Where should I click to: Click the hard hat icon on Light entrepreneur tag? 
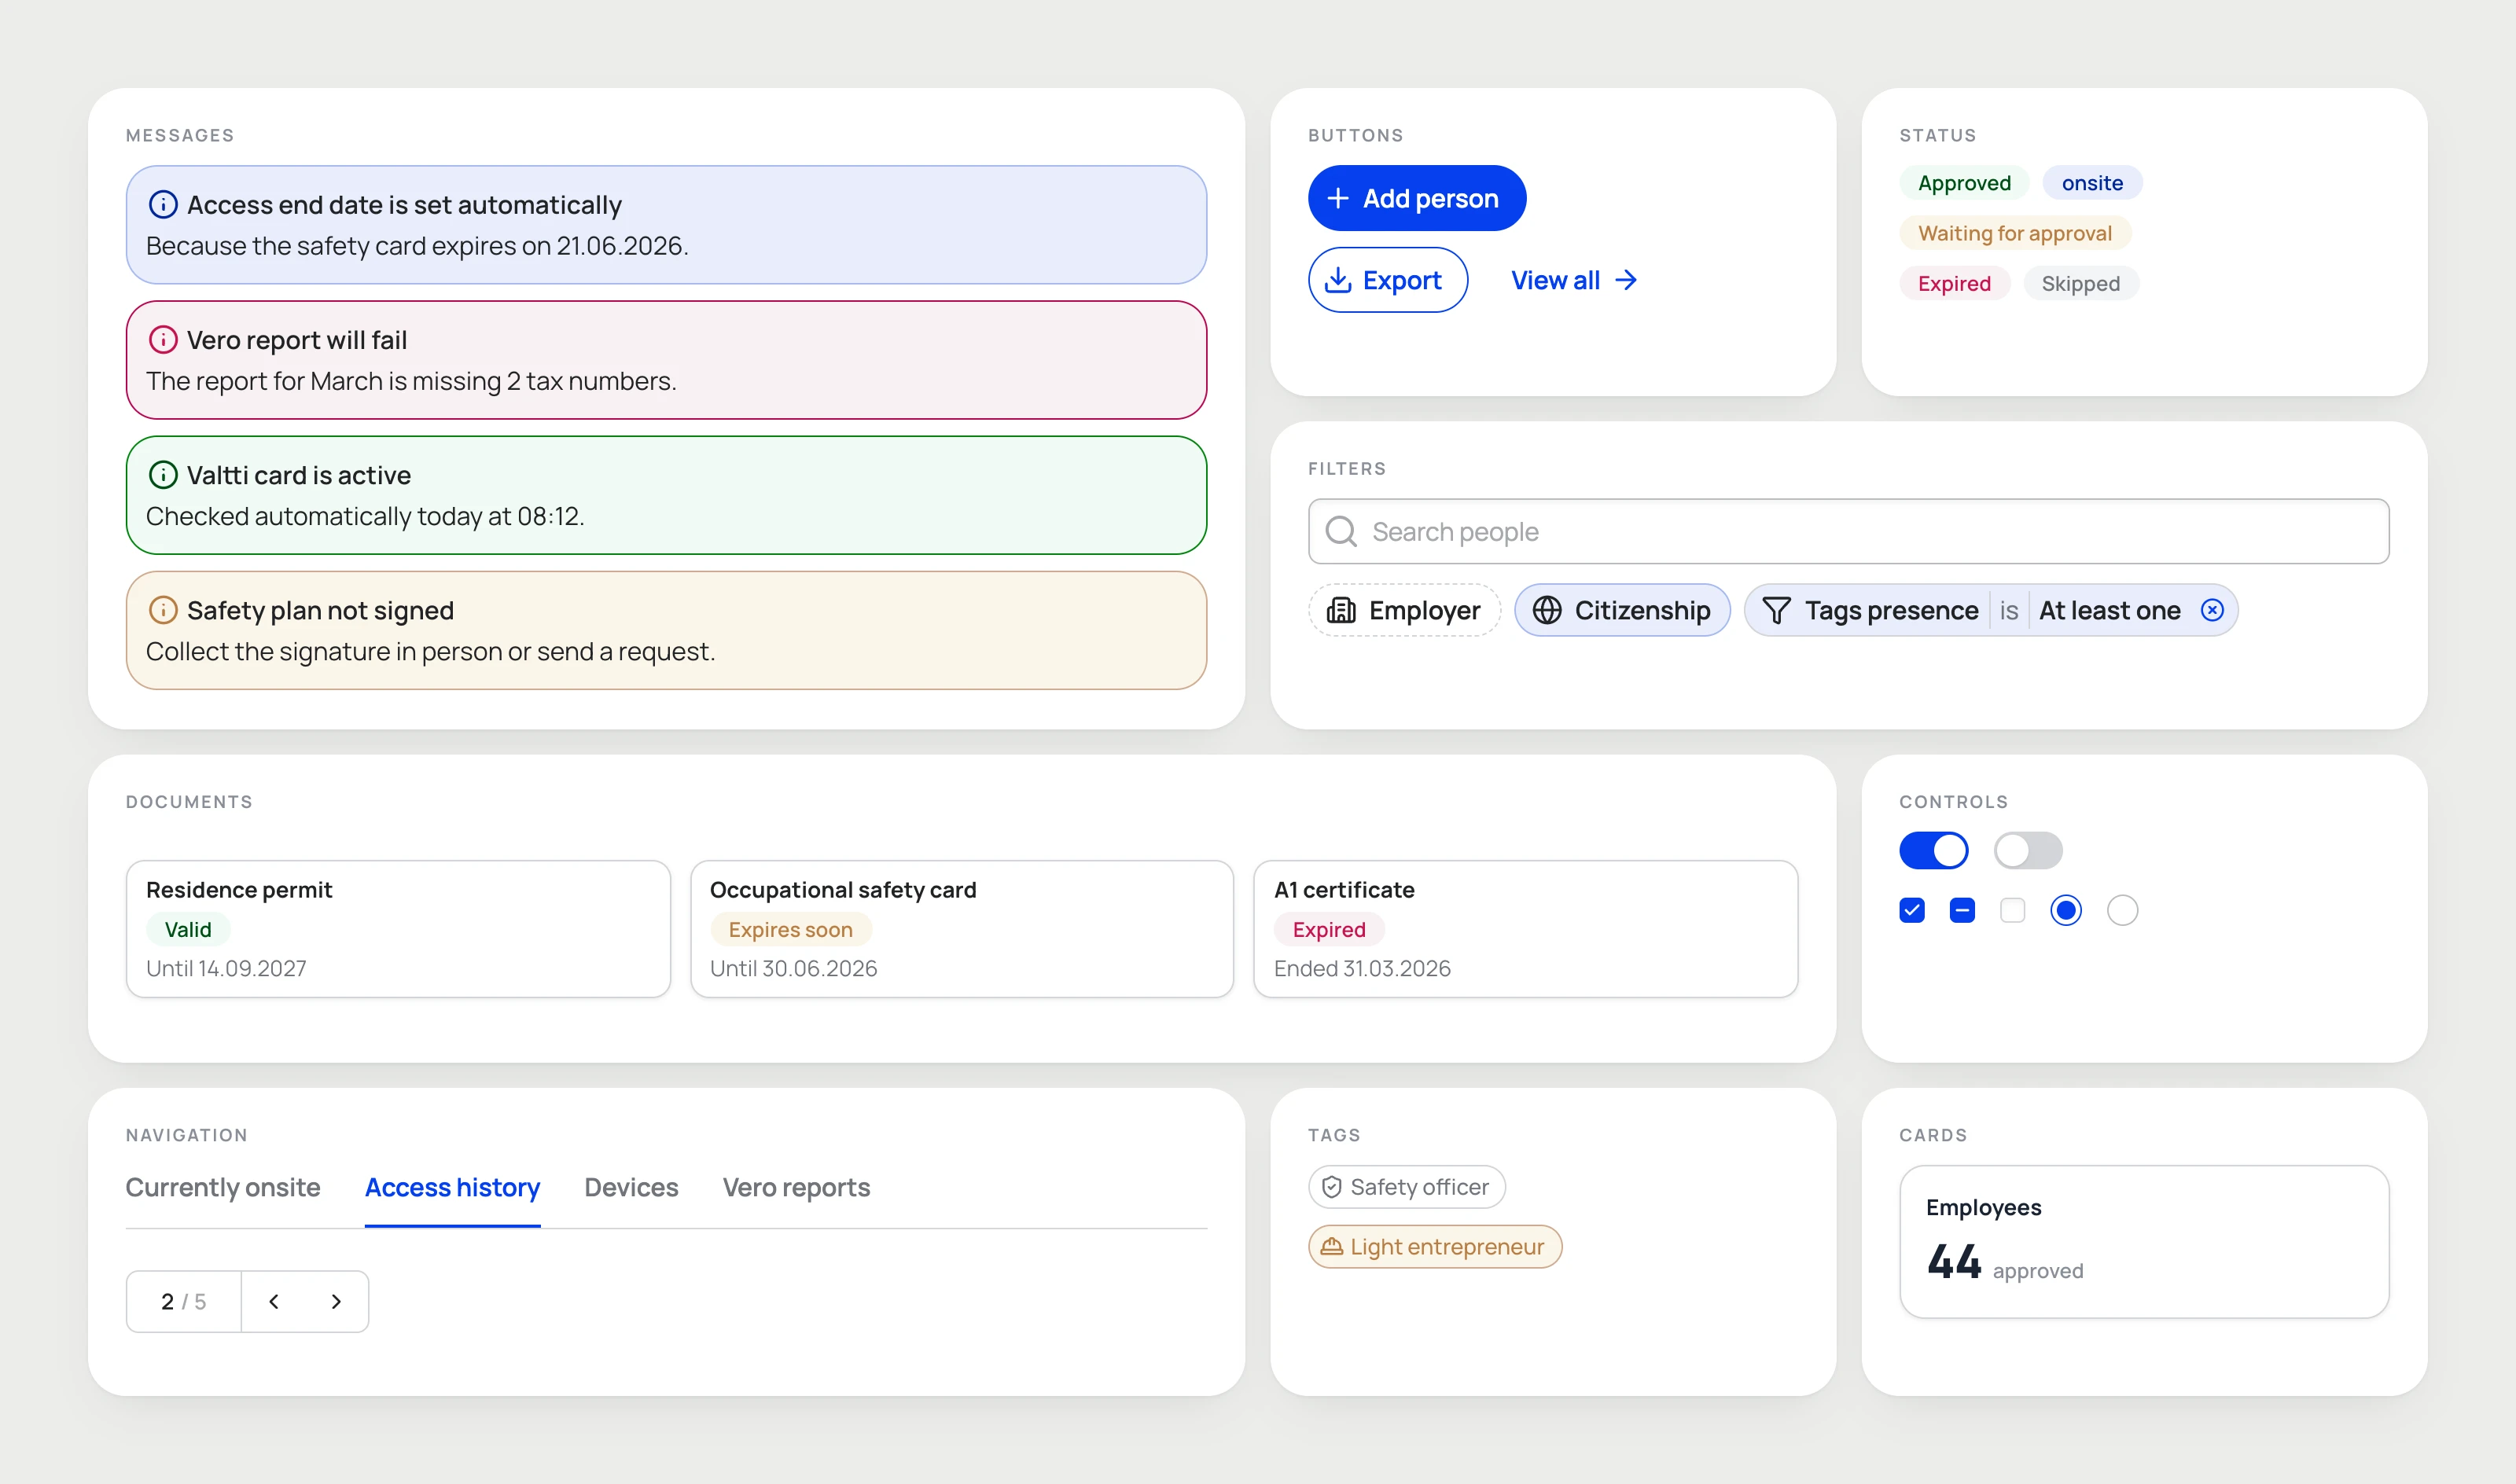[x=1332, y=1247]
